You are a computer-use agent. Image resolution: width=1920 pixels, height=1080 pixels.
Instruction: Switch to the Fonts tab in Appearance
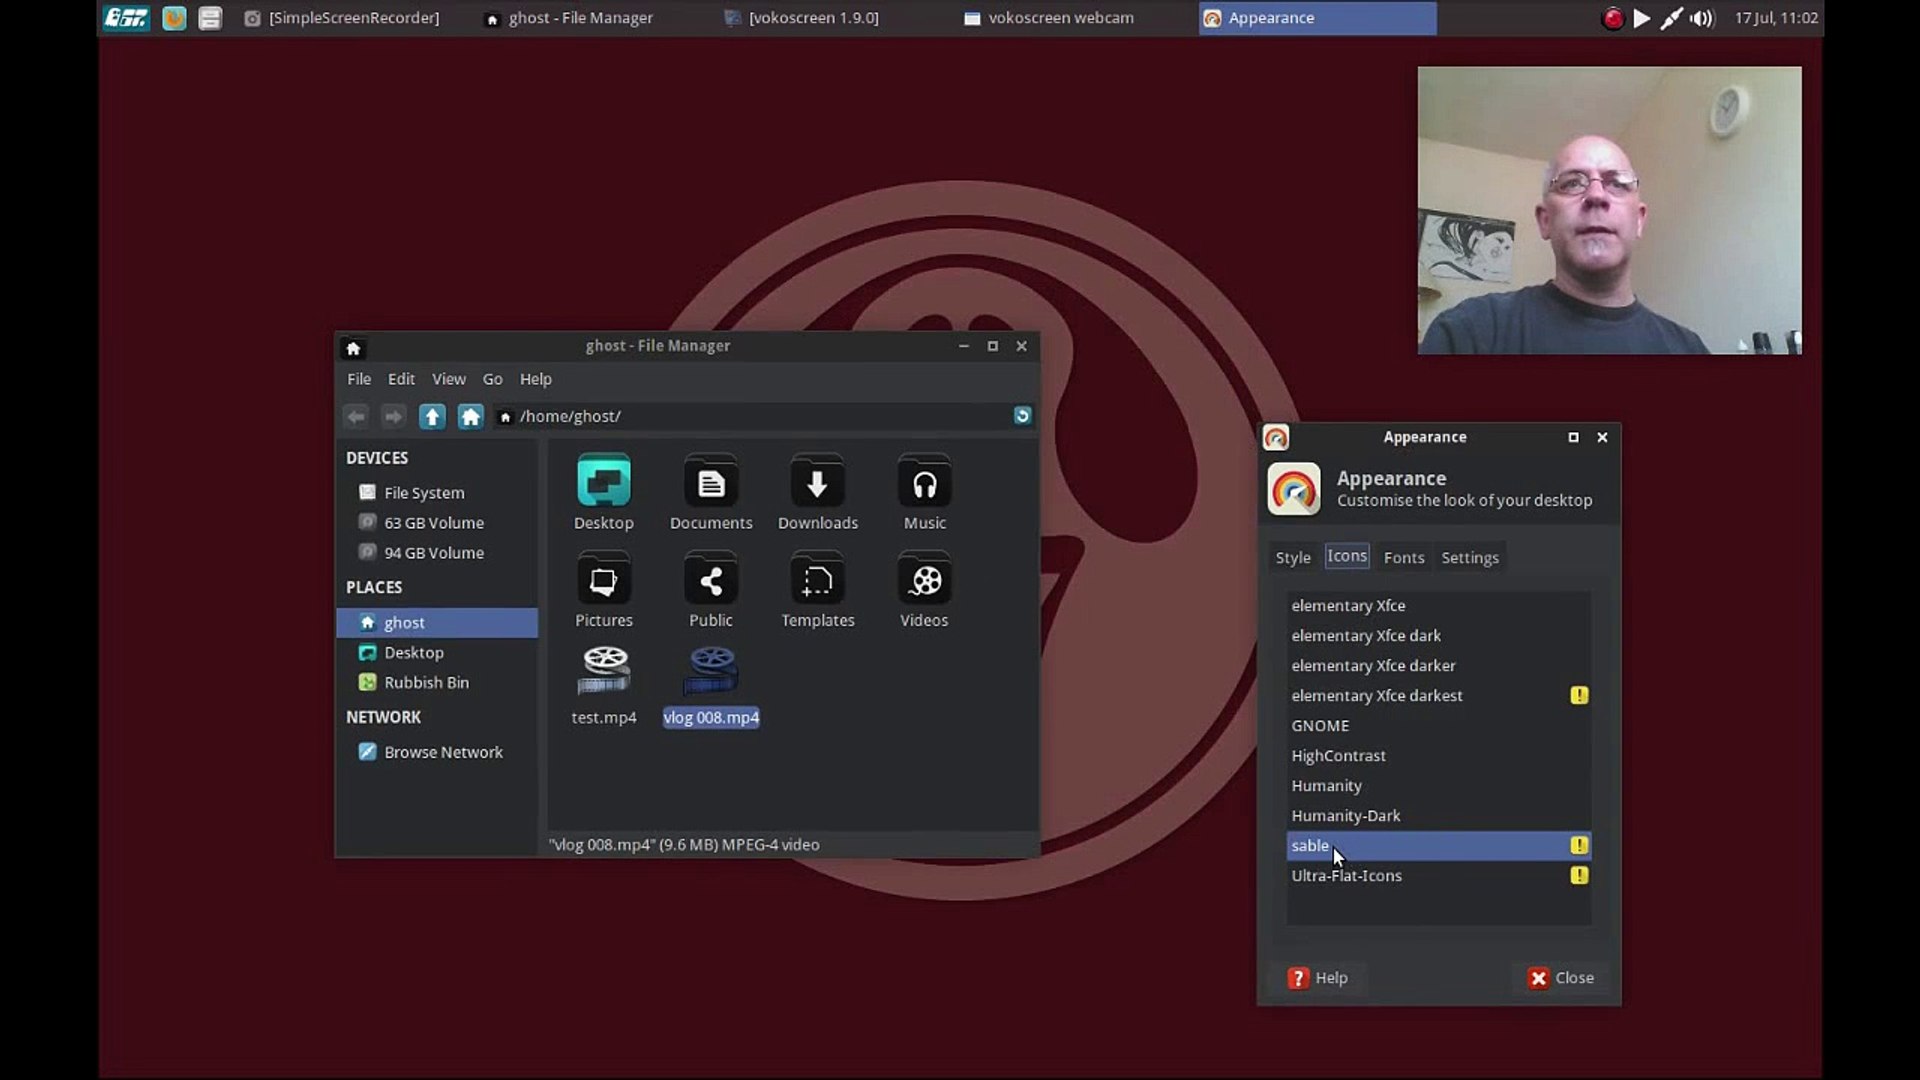(1404, 558)
